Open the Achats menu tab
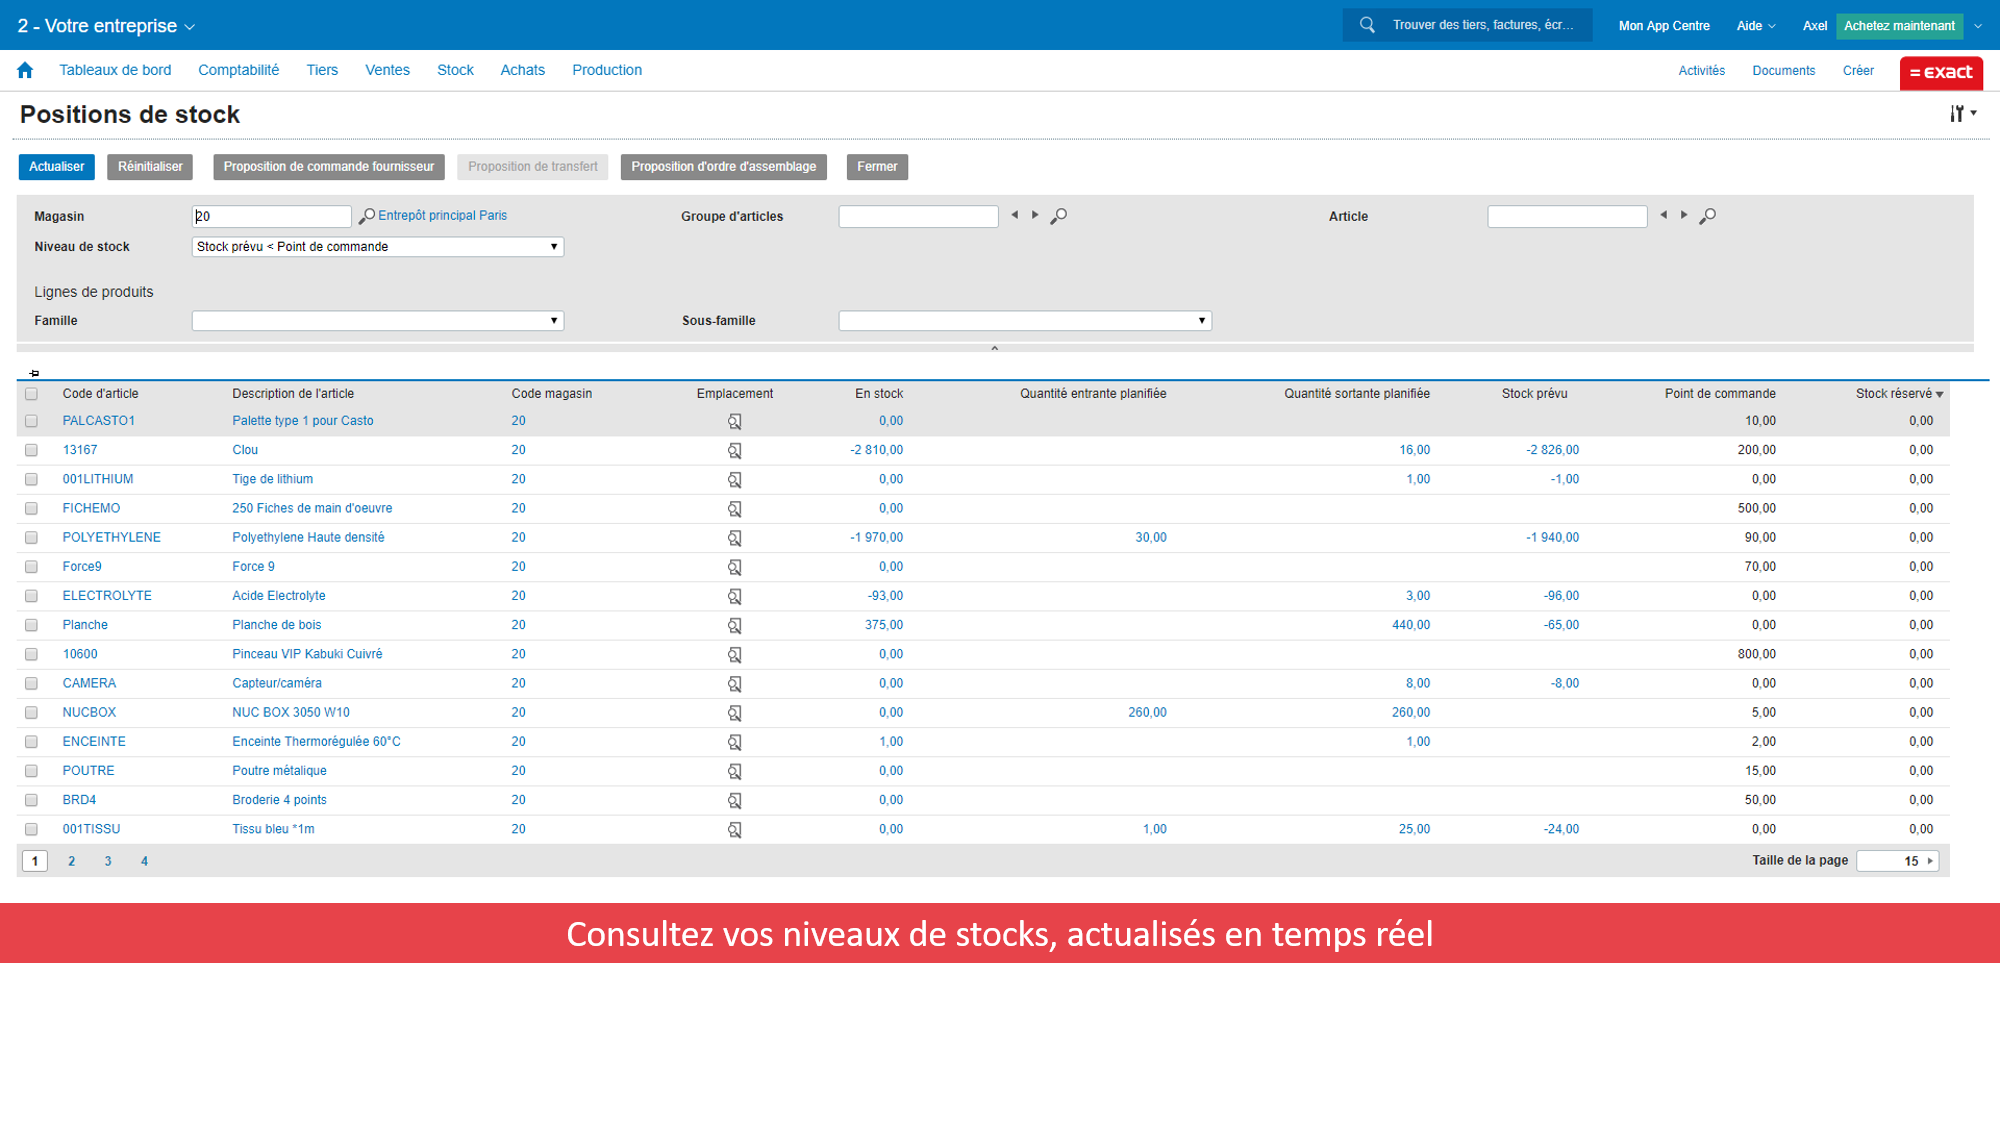 point(521,70)
